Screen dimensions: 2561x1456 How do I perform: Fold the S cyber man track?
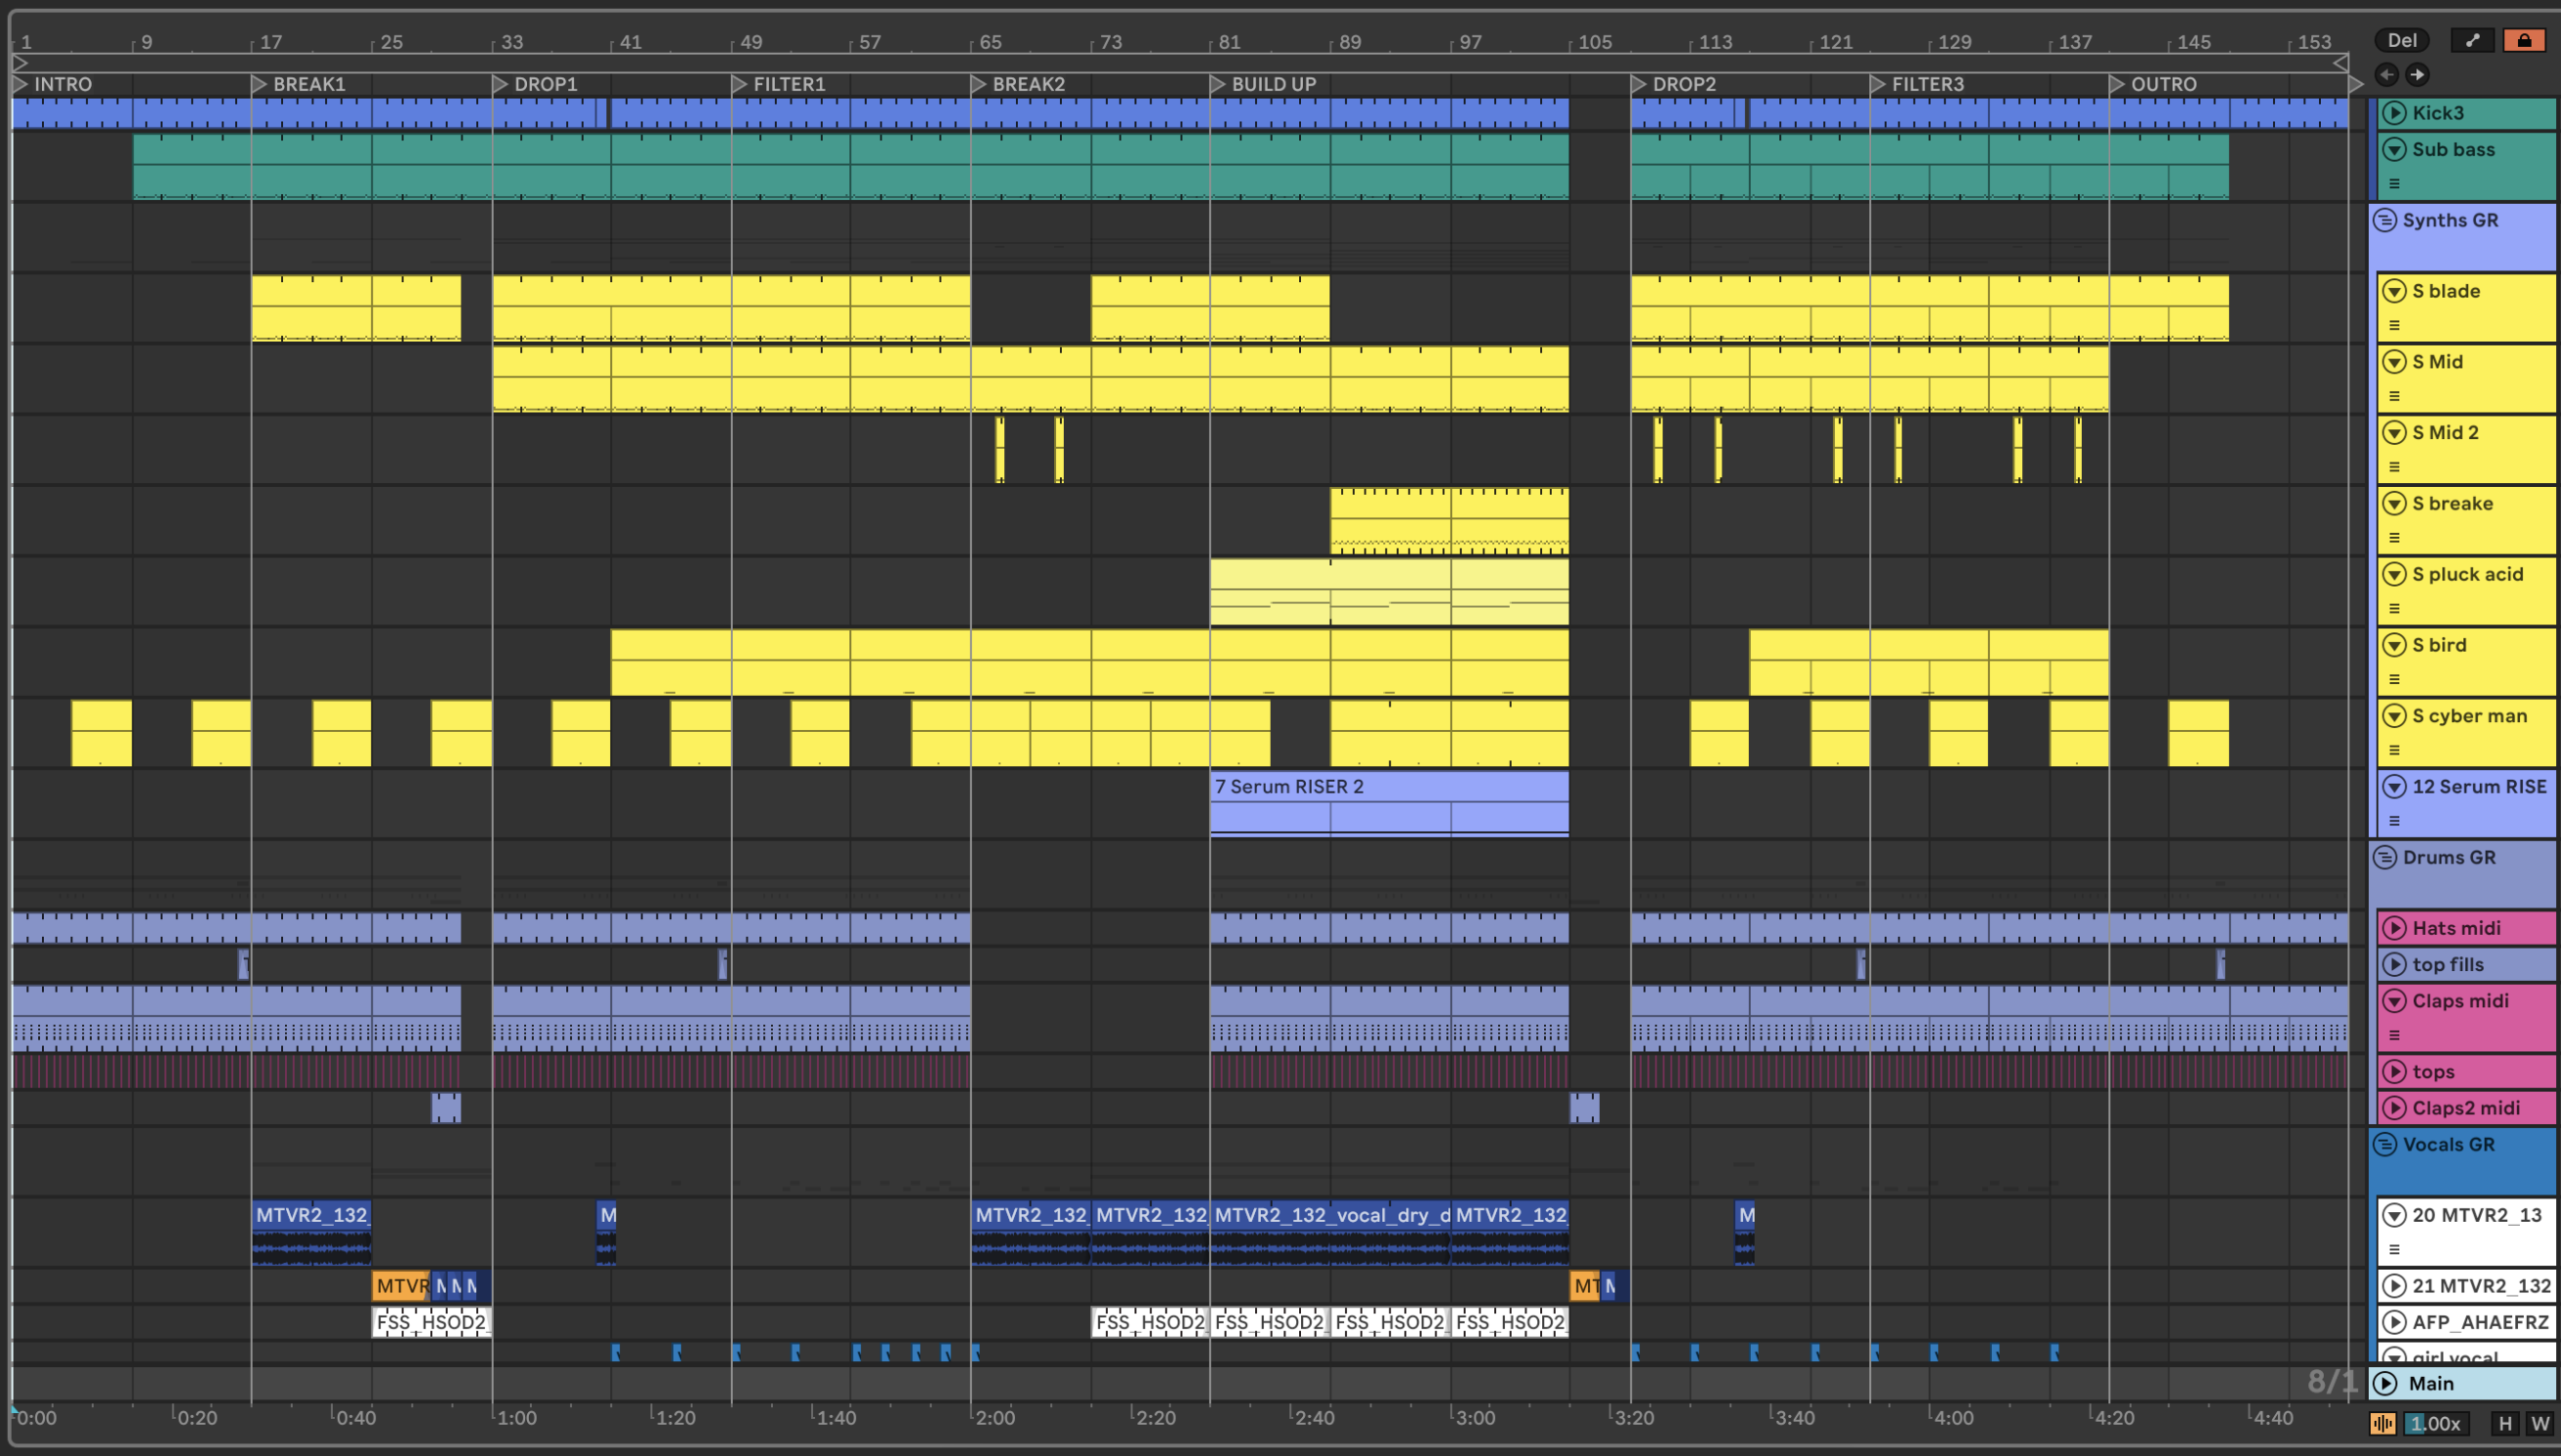point(2394,716)
